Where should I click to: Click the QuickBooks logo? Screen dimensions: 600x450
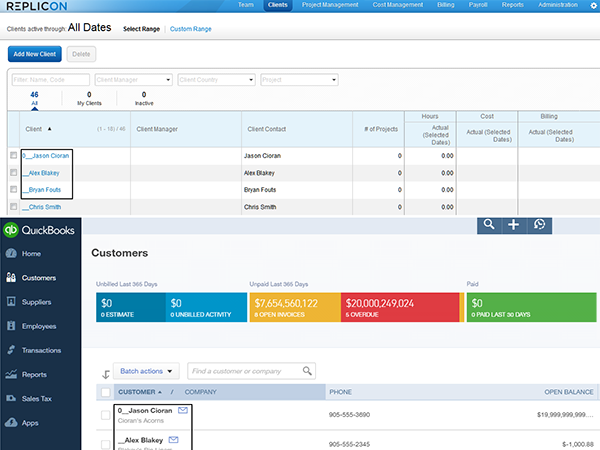[x=39, y=230]
